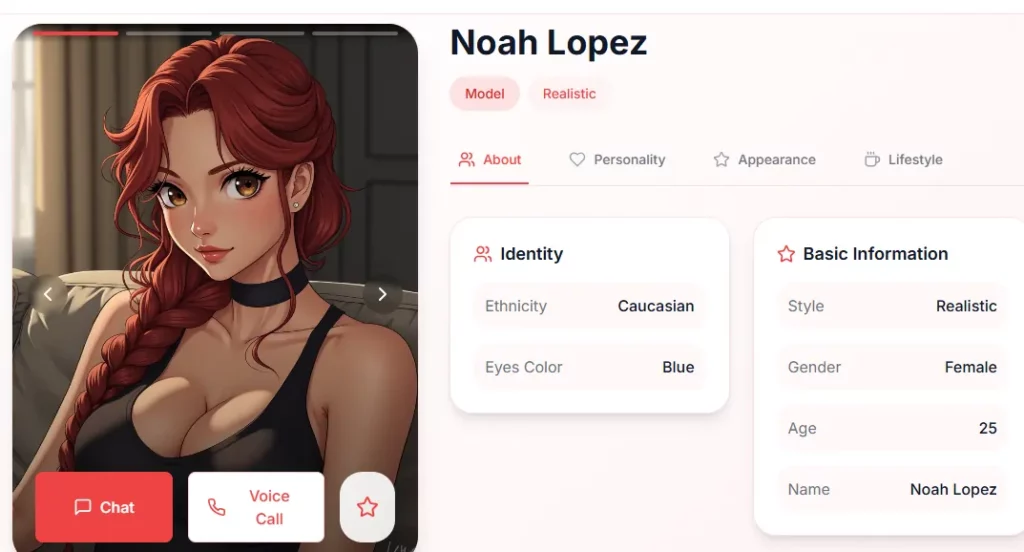This screenshot has width=1024, height=552.
Task: Click the phone icon in Voice Call
Action: click(x=216, y=507)
